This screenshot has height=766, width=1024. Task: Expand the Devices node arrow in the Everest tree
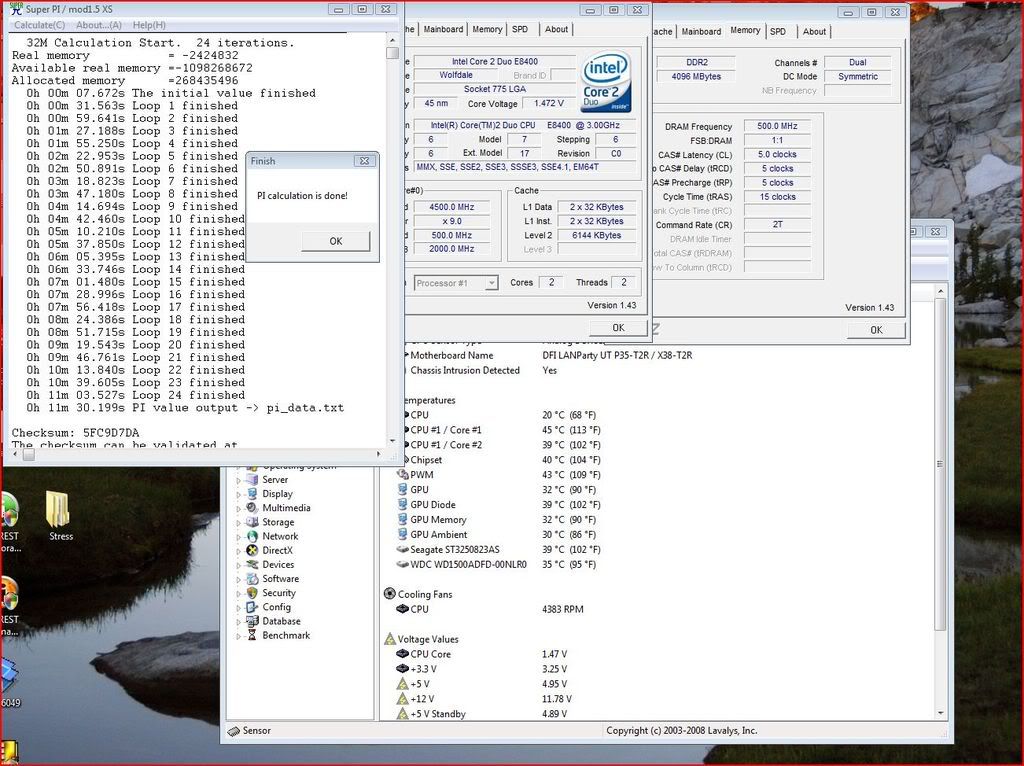(238, 566)
